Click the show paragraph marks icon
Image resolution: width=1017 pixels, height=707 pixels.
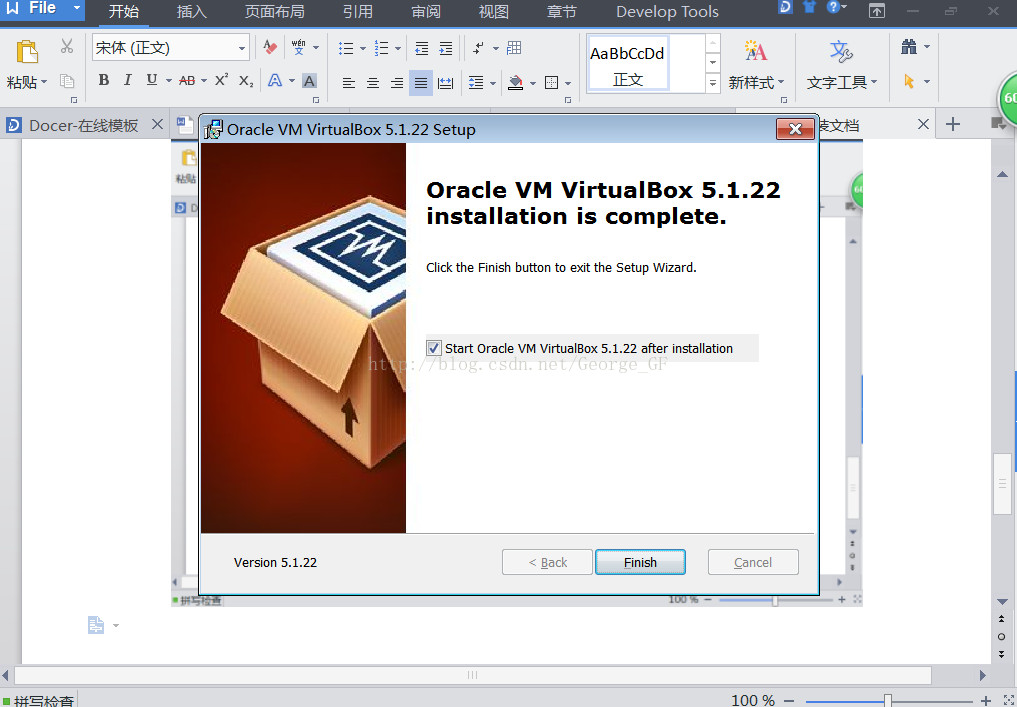tap(479, 48)
